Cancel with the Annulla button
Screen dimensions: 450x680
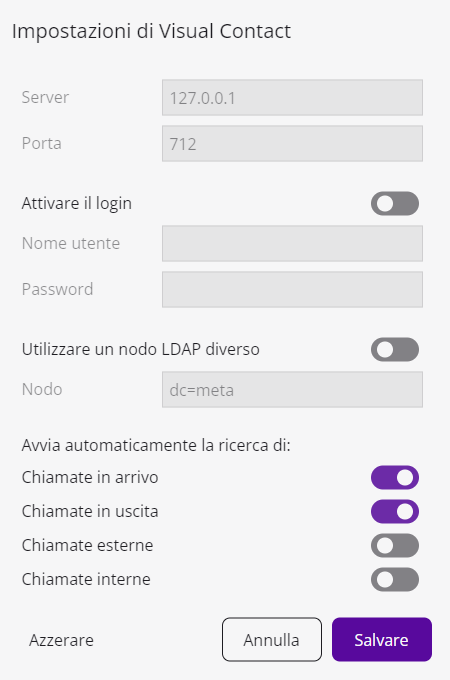click(x=272, y=640)
